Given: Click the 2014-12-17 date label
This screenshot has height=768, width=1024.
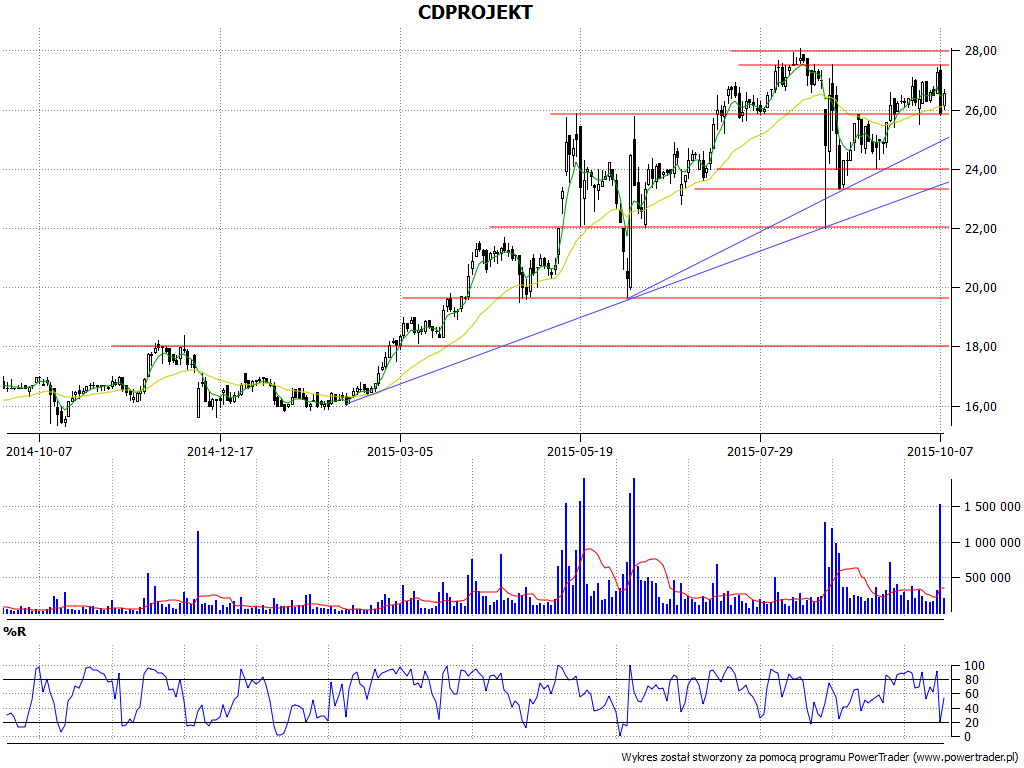Looking at the screenshot, I should pos(220,451).
